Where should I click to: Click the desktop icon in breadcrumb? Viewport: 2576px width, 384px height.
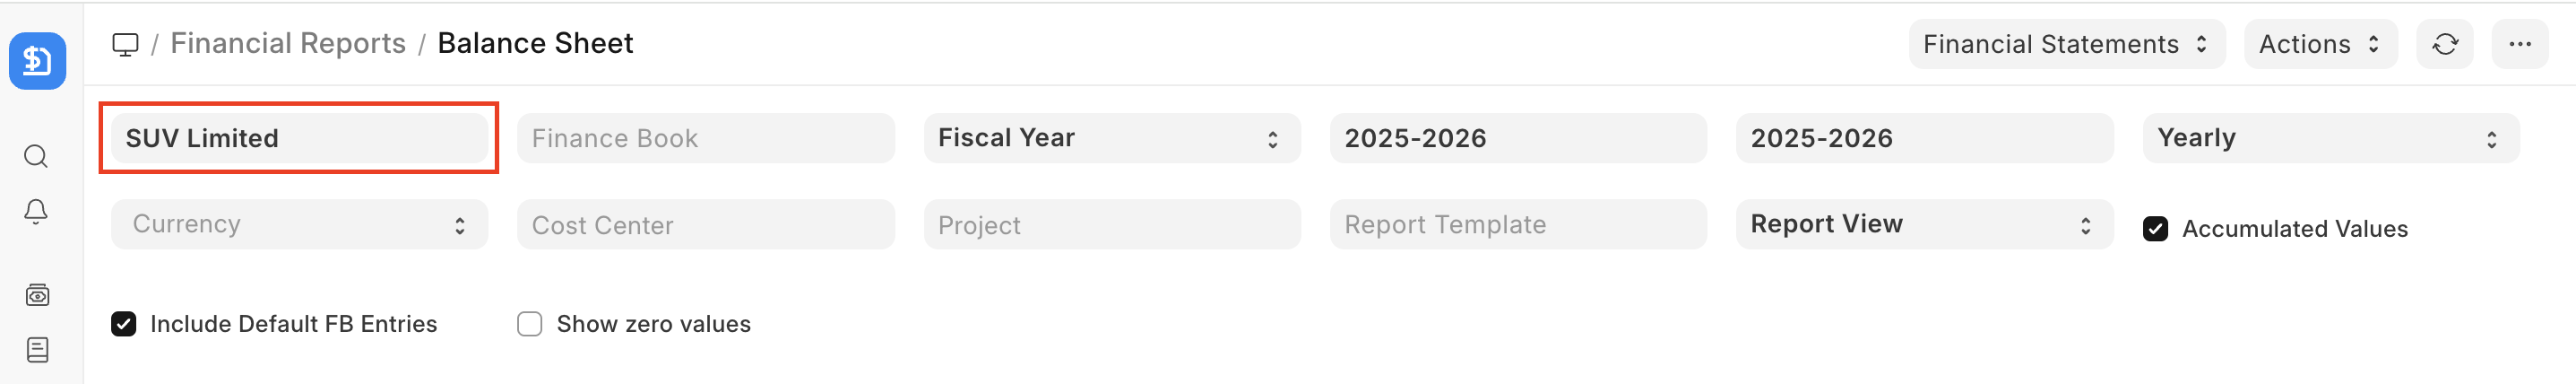click(x=125, y=44)
